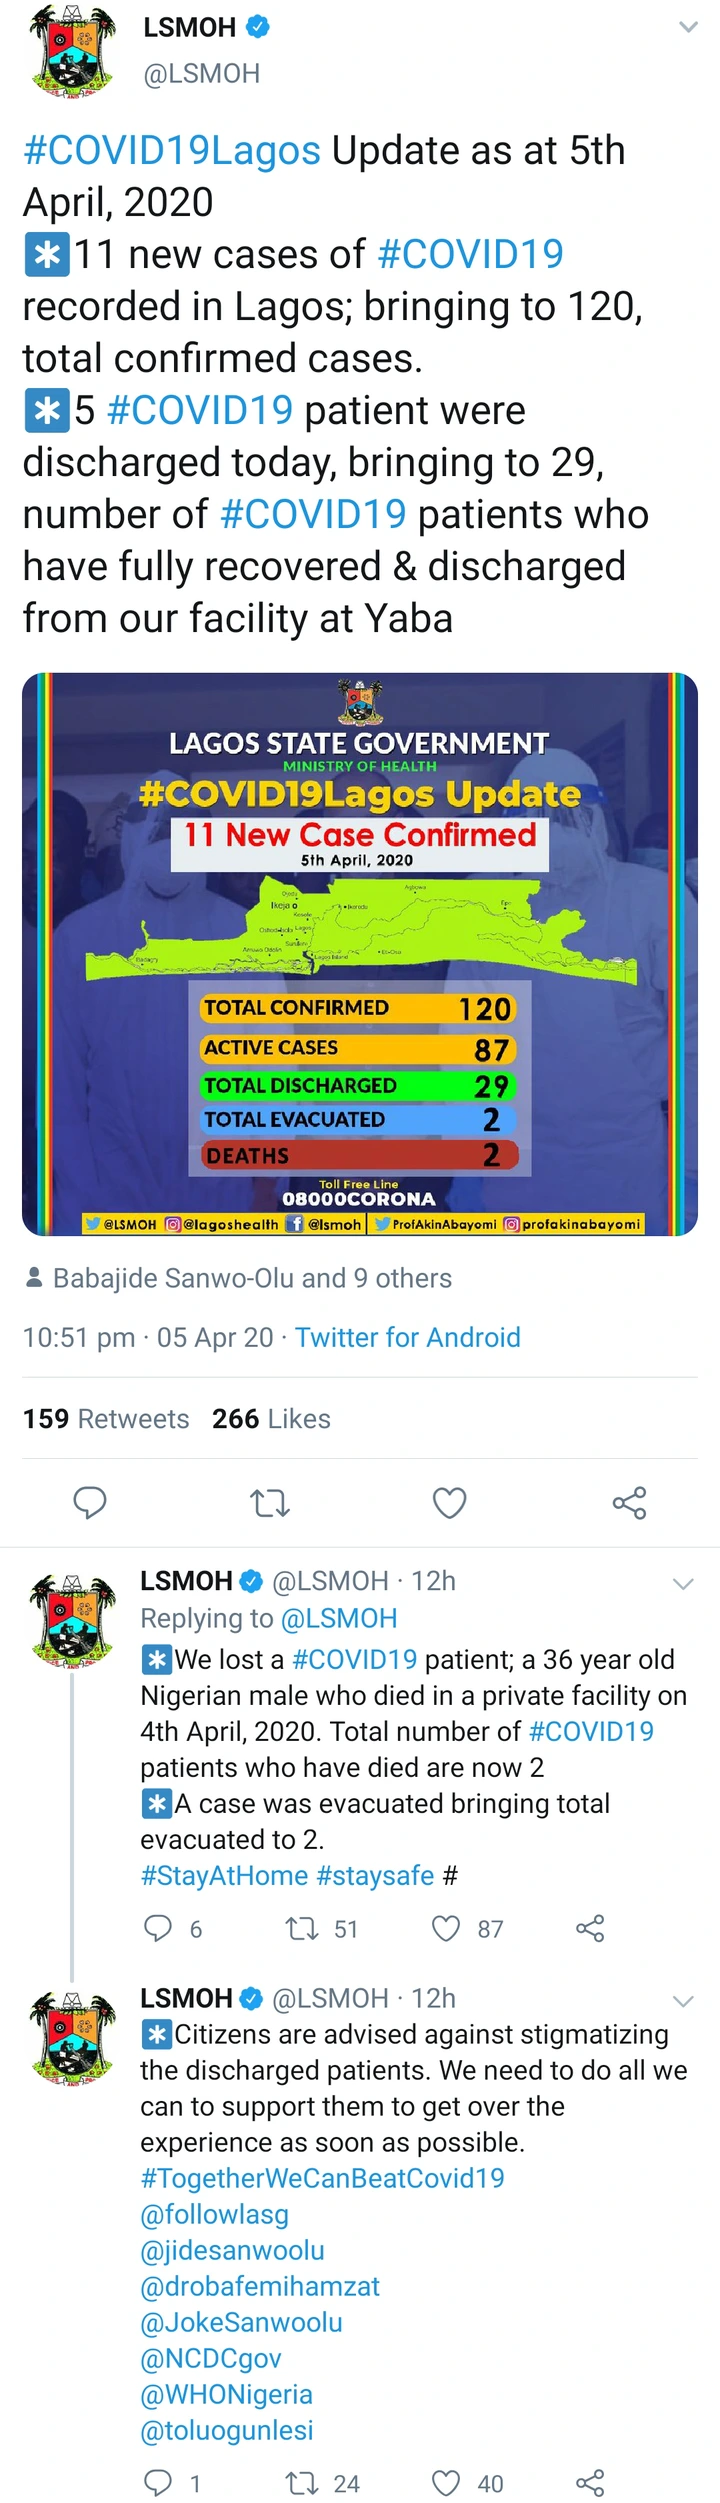Share the main tweet via share icon

click(629, 1502)
